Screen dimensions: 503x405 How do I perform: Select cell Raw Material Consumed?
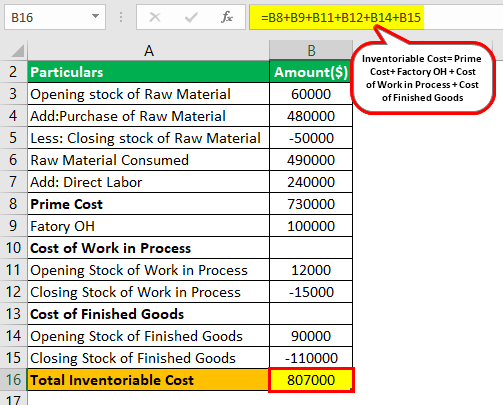(149, 160)
